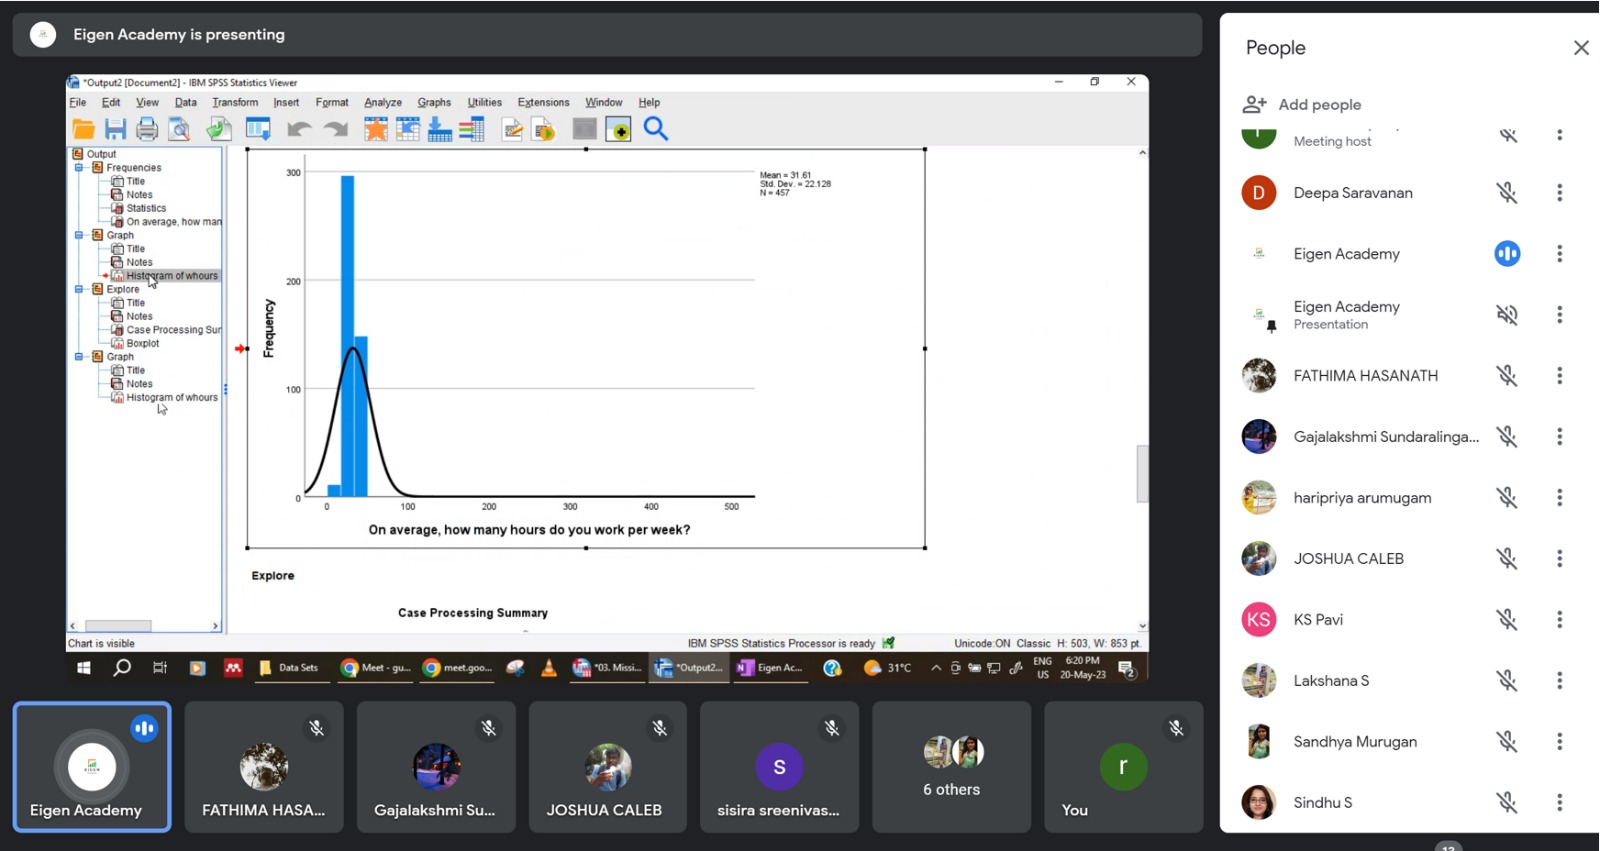Click the Print Preview icon in SPSS toolbar
This screenshot has height=851, width=1600.
tap(179, 129)
